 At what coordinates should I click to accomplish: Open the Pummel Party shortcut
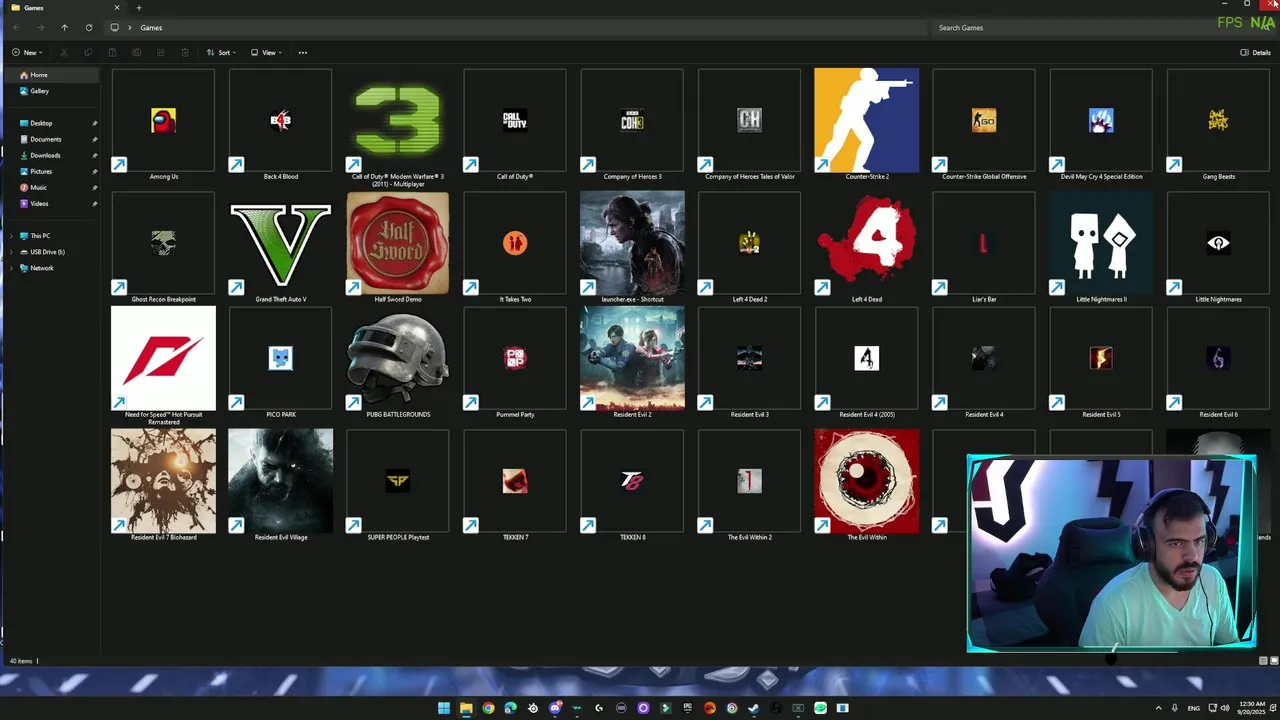click(x=515, y=362)
